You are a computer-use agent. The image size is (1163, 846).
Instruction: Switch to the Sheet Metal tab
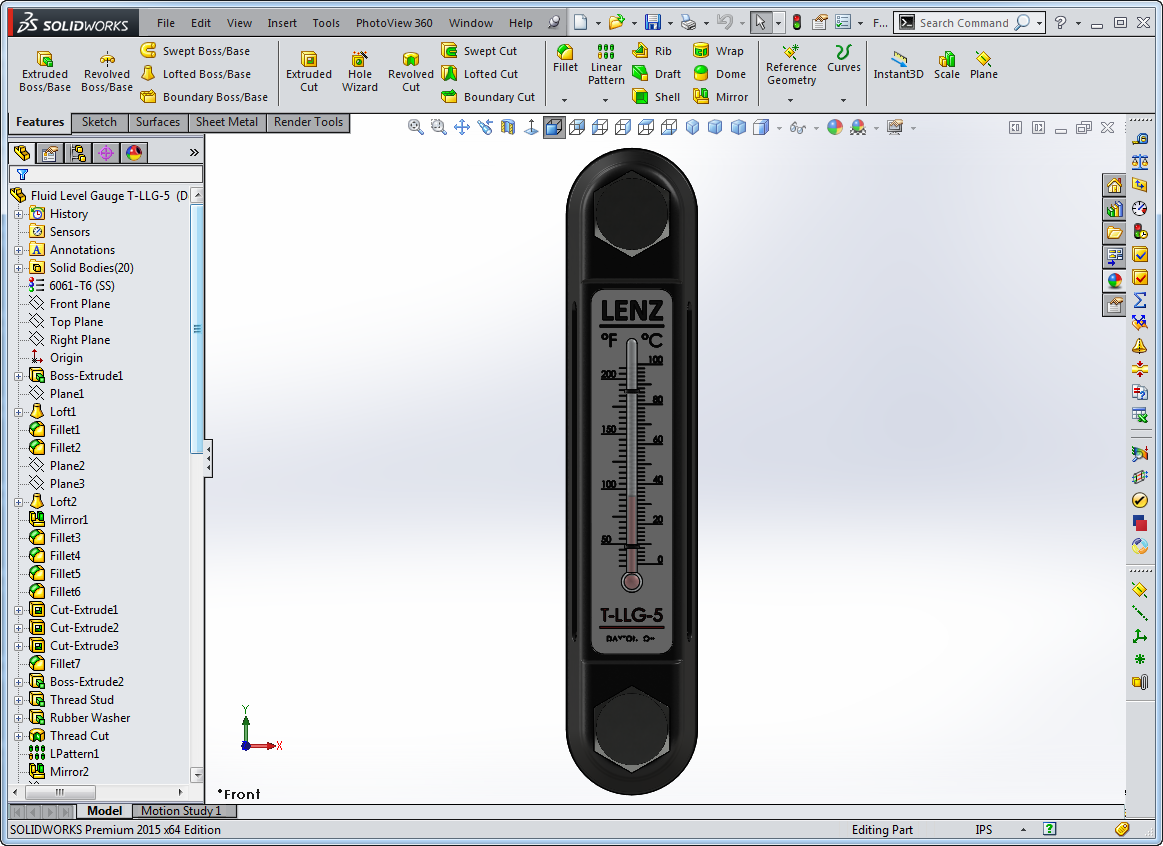click(x=227, y=122)
